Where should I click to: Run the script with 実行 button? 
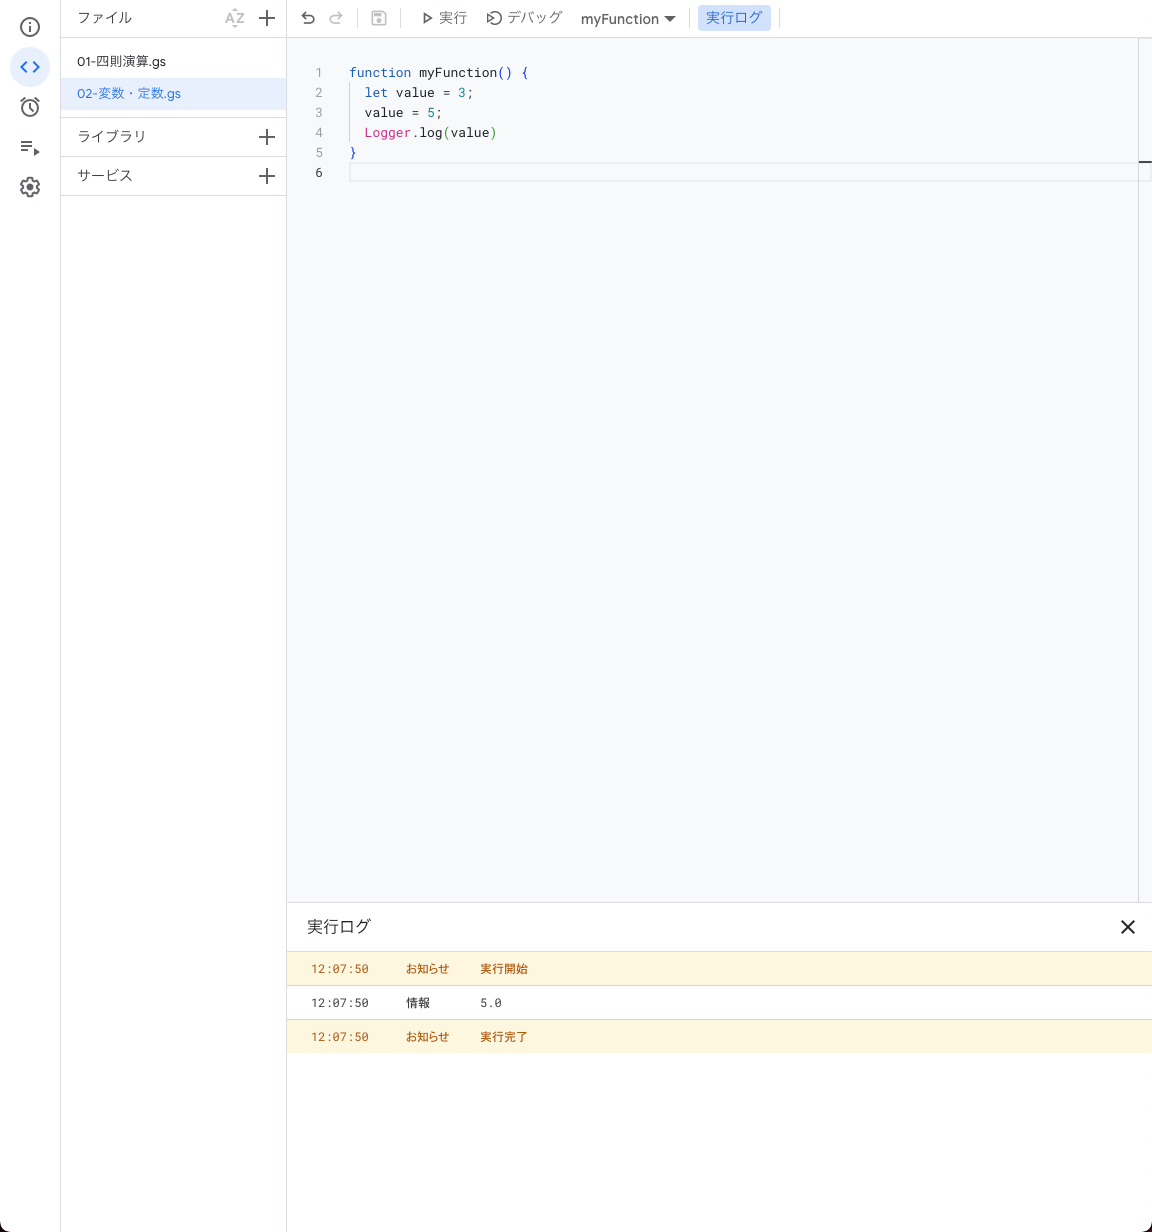pyautogui.click(x=444, y=18)
